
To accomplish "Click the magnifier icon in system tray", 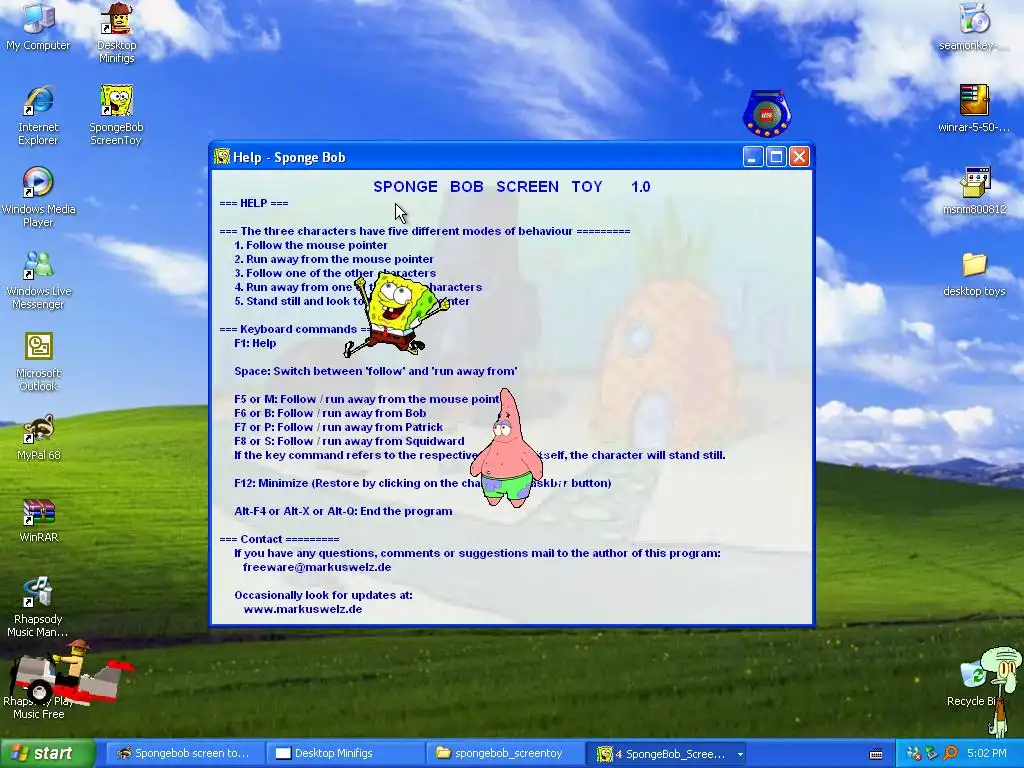I will (x=950, y=754).
